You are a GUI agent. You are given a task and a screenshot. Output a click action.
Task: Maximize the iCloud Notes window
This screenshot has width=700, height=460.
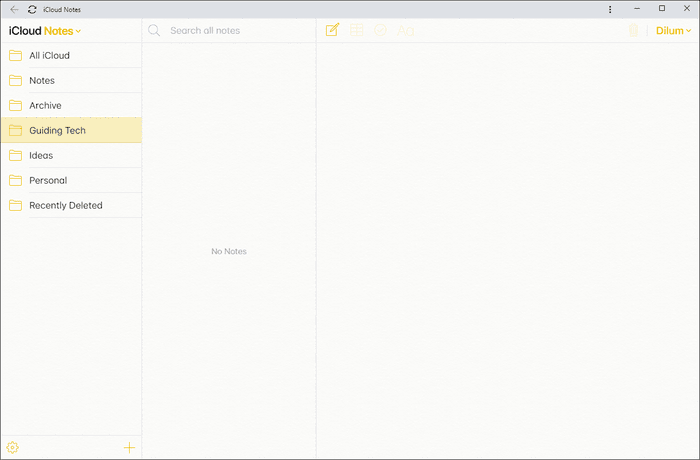coord(662,8)
